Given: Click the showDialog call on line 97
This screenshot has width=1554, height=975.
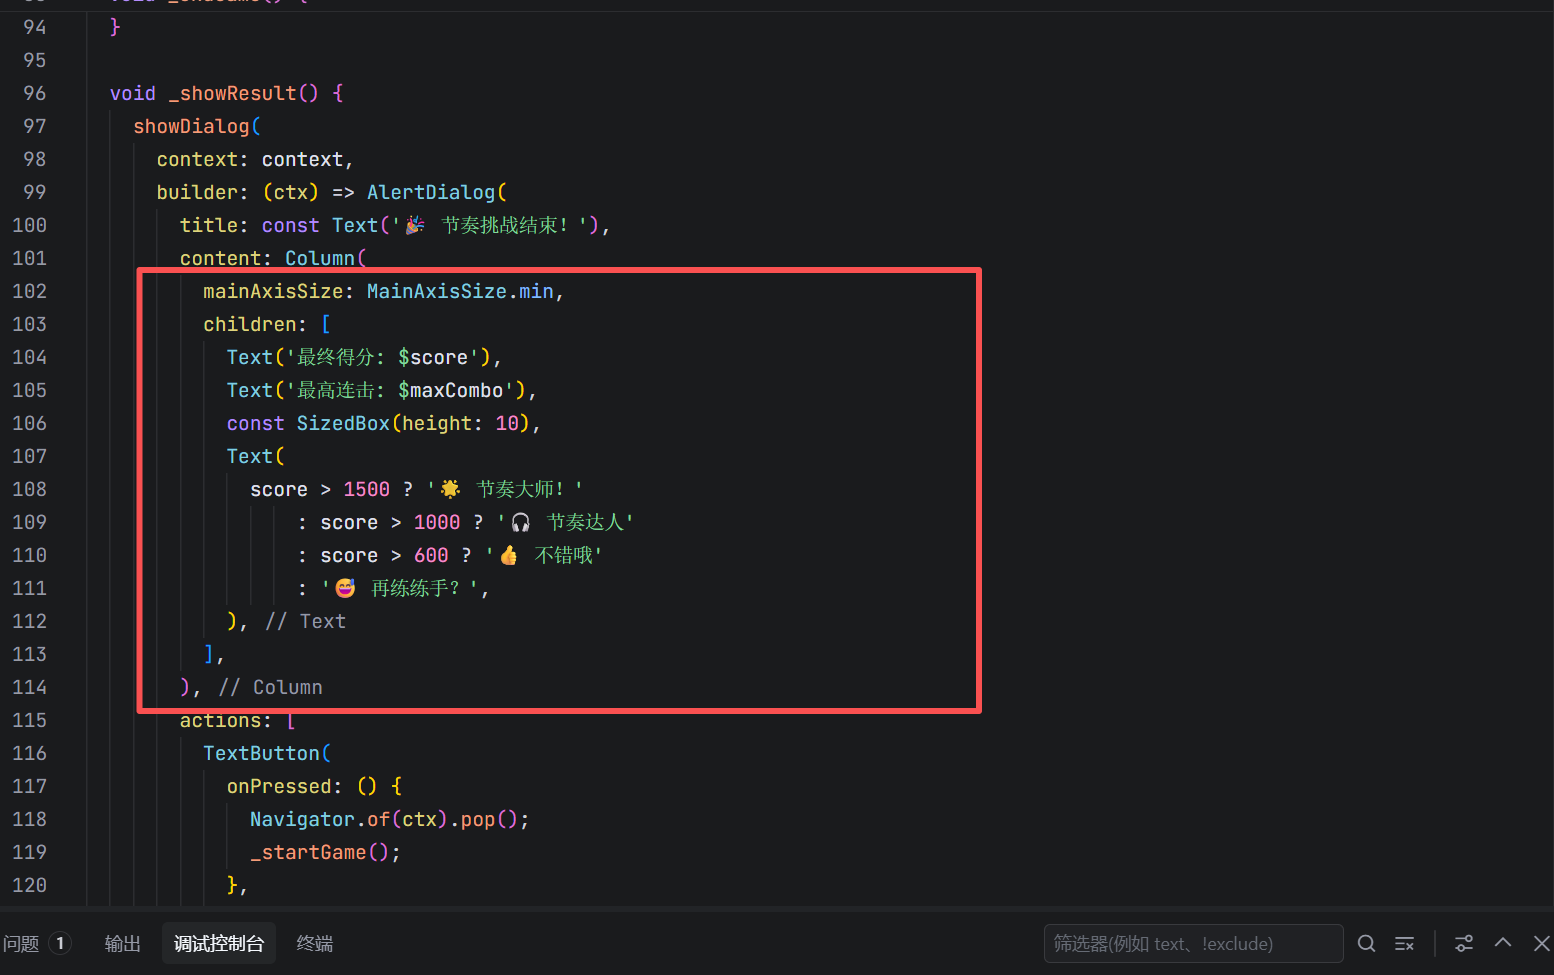Looking at the screenshot, I should 191,126.
